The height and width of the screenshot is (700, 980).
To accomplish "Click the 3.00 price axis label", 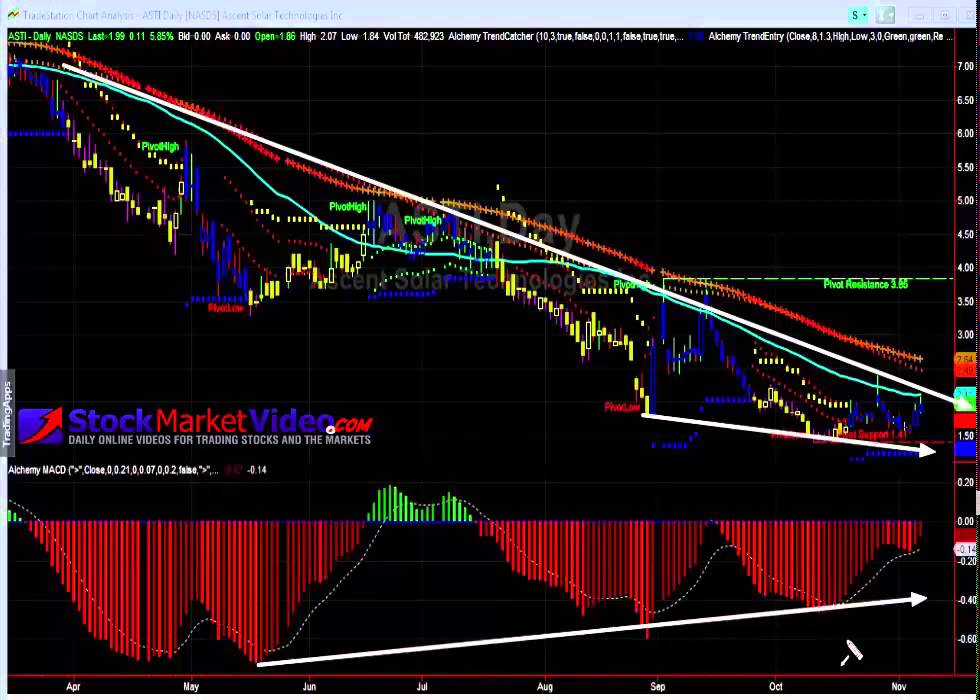I will point(965,335).
